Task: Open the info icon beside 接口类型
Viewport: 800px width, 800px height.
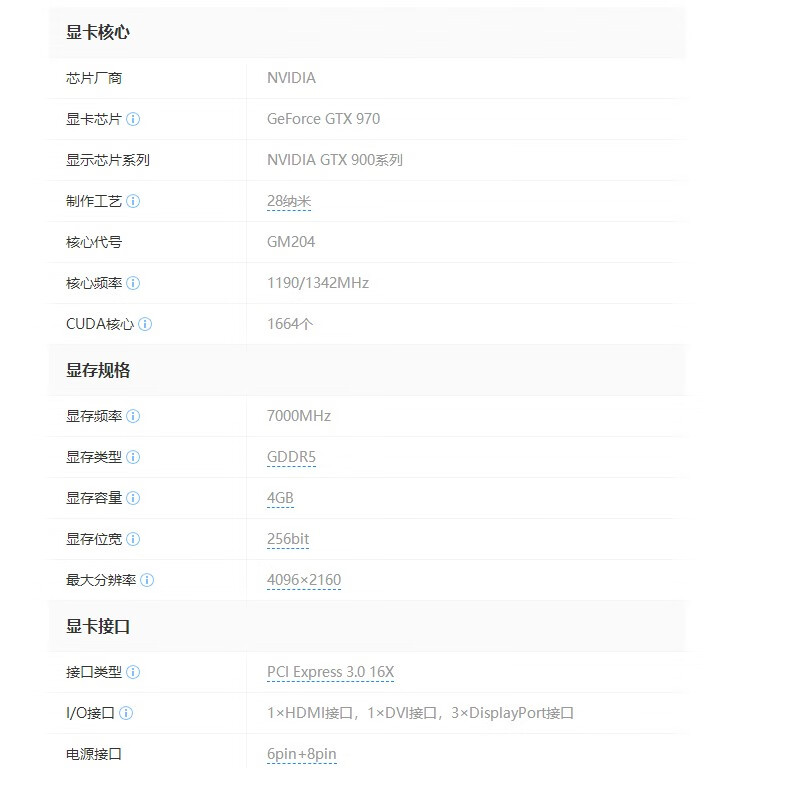Action: (x=133, y=672)
